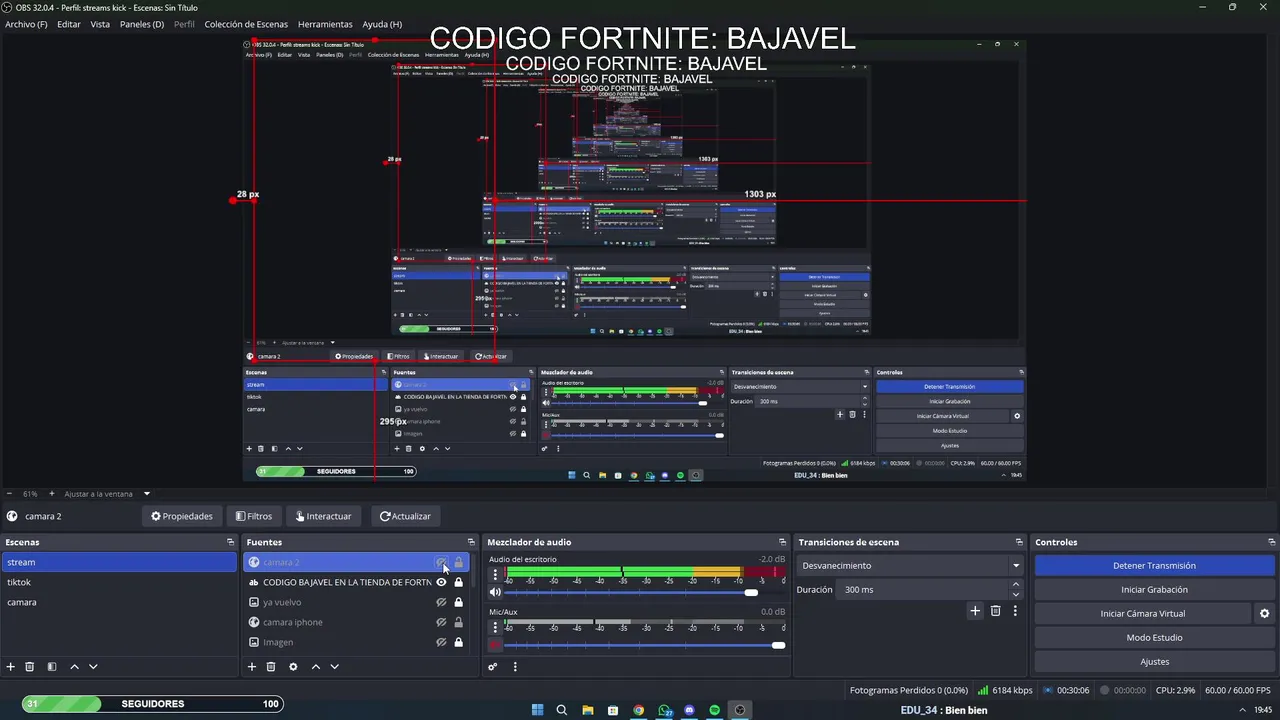Show the camara 2 source via eye icon
This screenshot has width=1280, height=720.
click(441, 563)
